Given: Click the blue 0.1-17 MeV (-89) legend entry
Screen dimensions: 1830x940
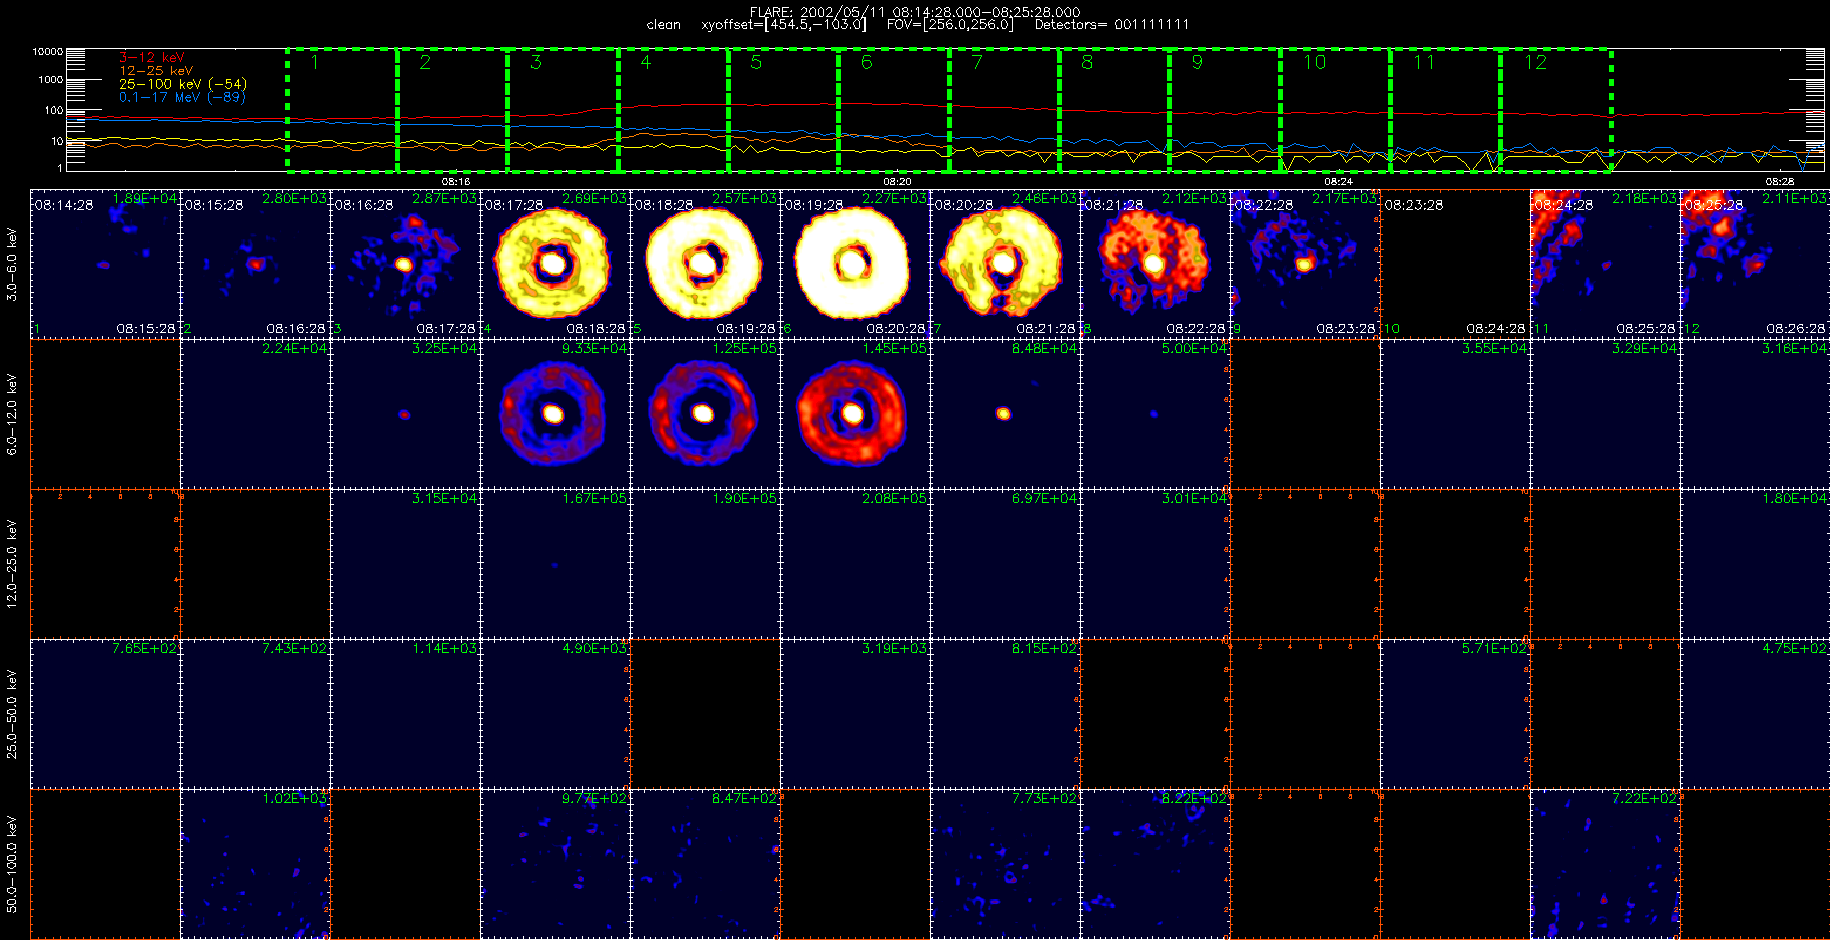Looking at the screenshot, I should pyautogui.click(x=182, y=97).
